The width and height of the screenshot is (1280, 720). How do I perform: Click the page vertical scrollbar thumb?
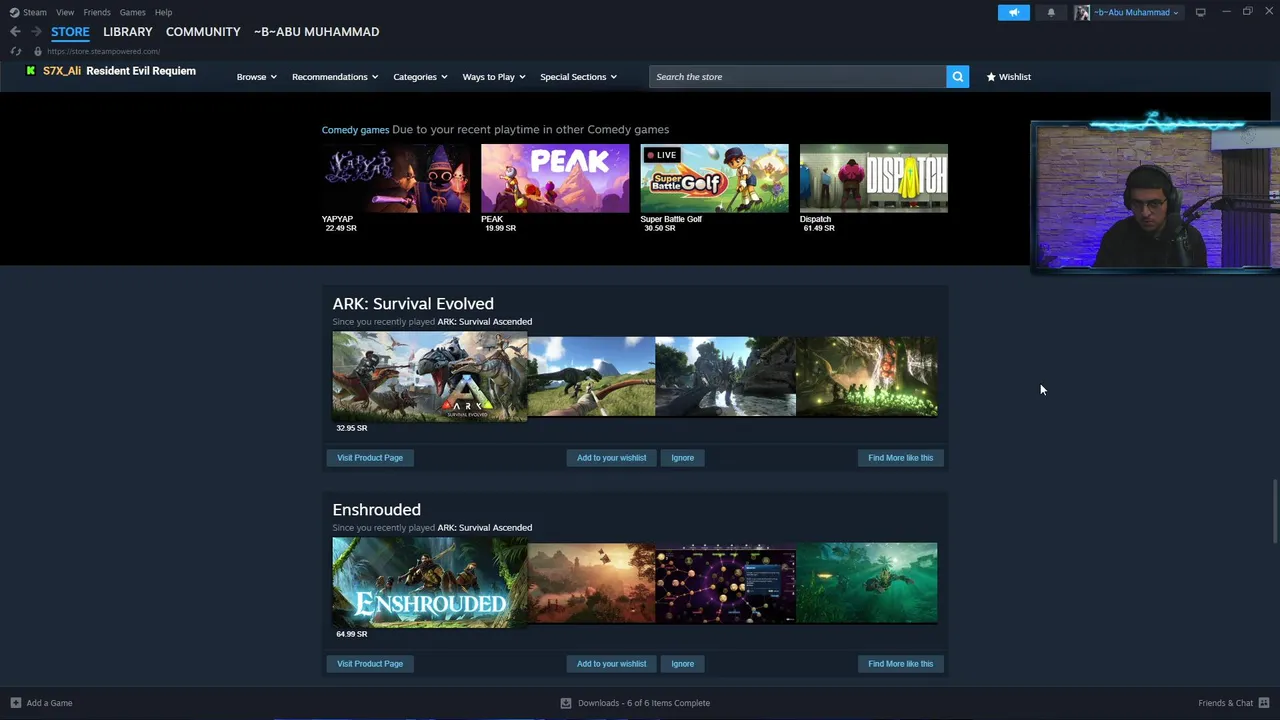[x=1274, y=512]
